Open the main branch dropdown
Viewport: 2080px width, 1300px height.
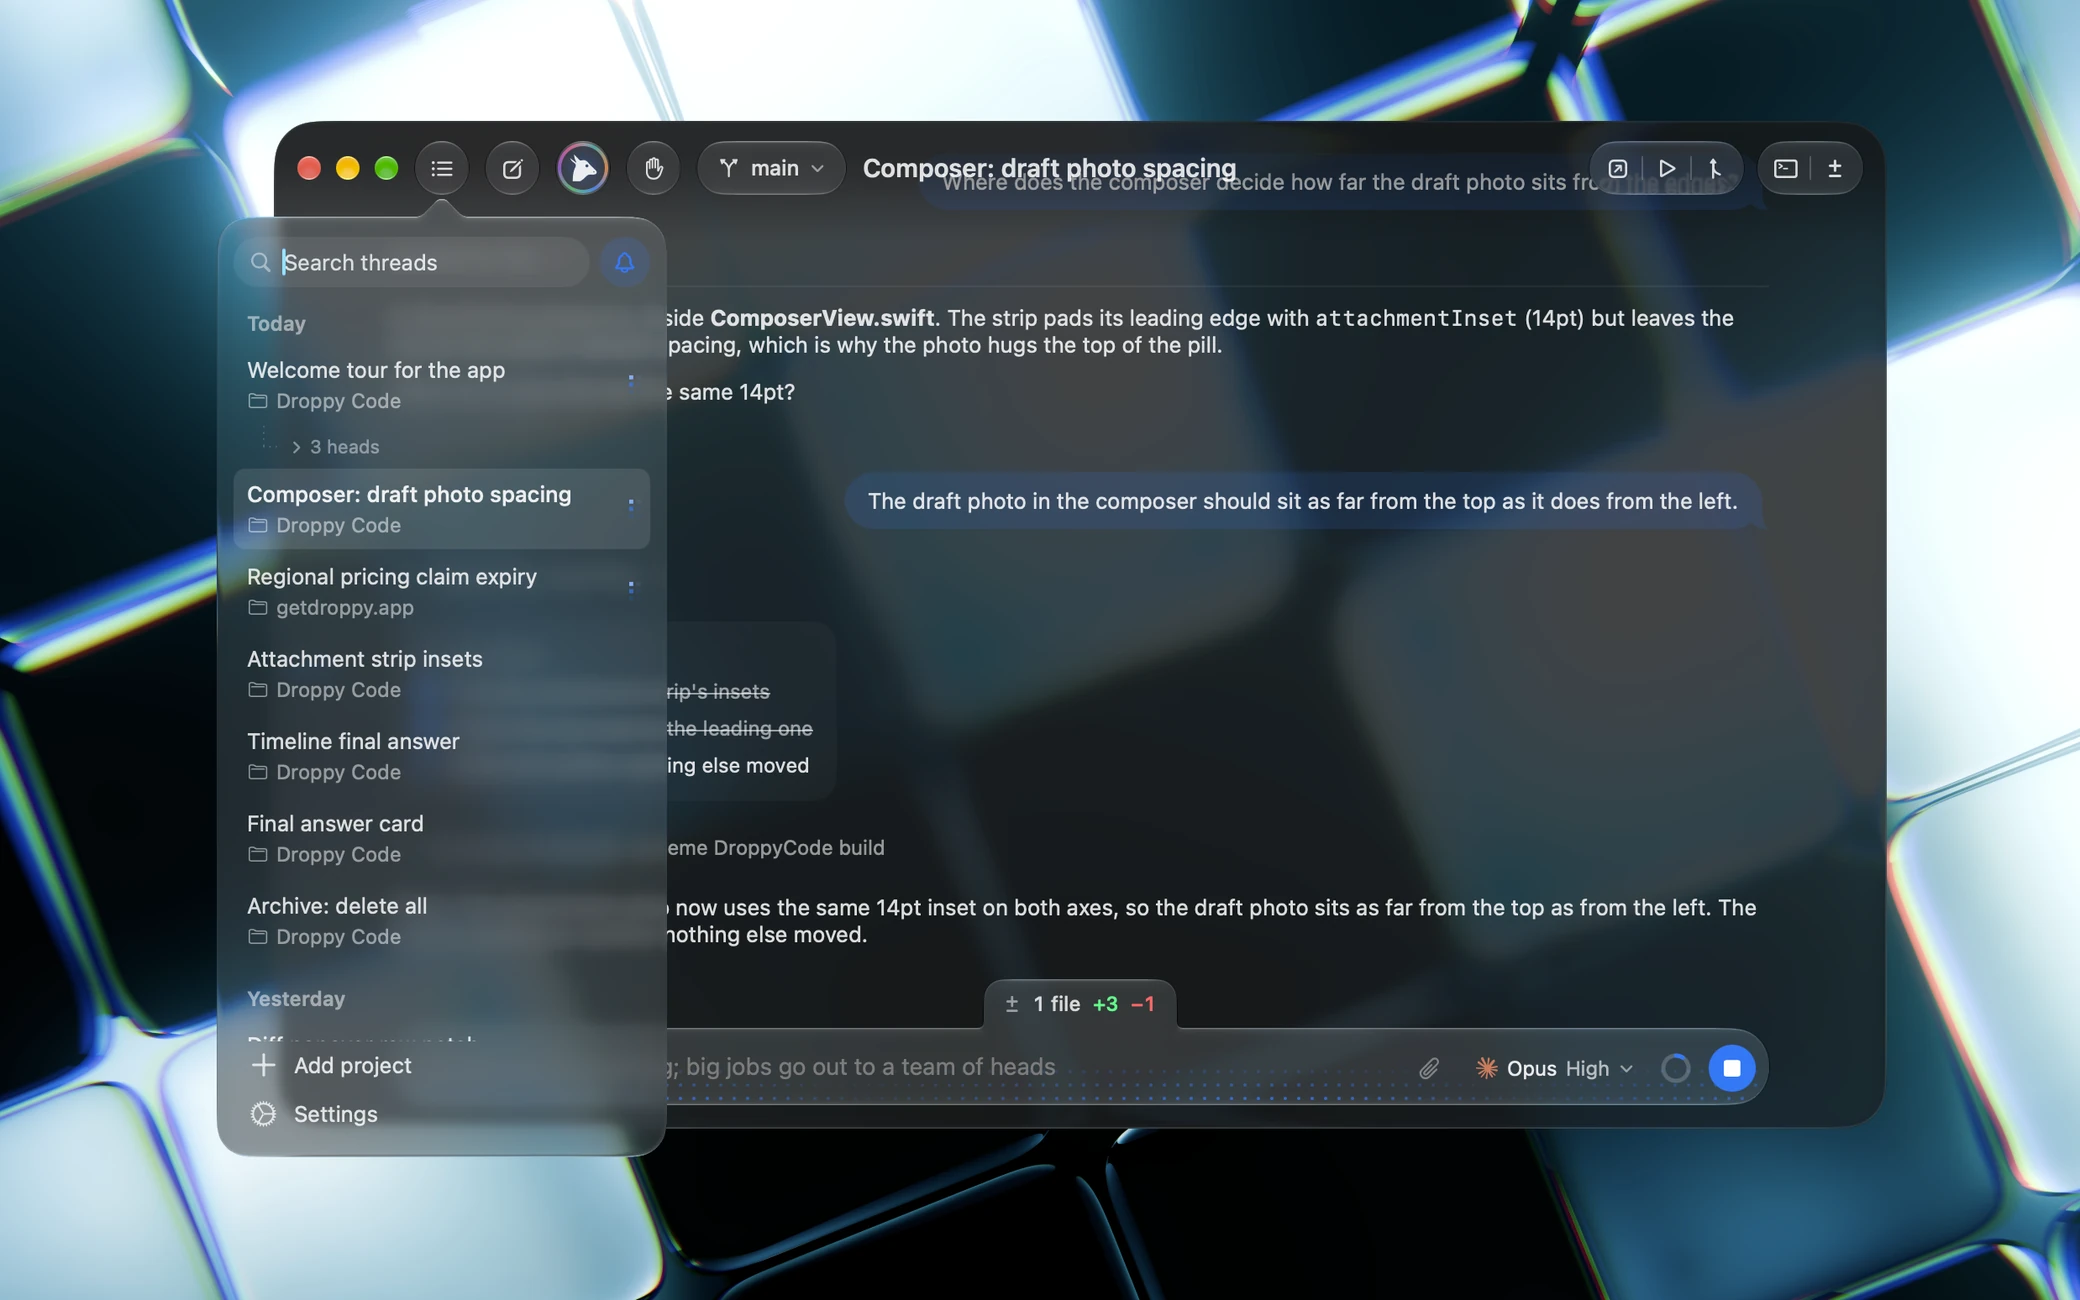tap(771, 168)
